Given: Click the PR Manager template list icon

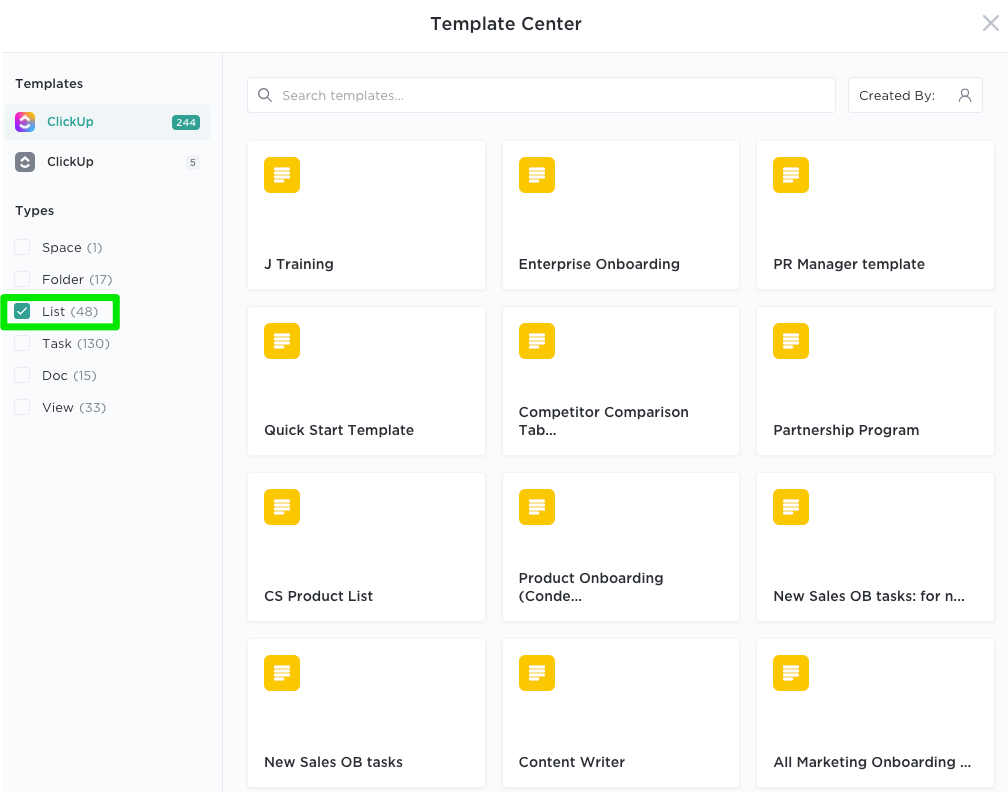Looking at the screenshot, I should pos(791,175).
